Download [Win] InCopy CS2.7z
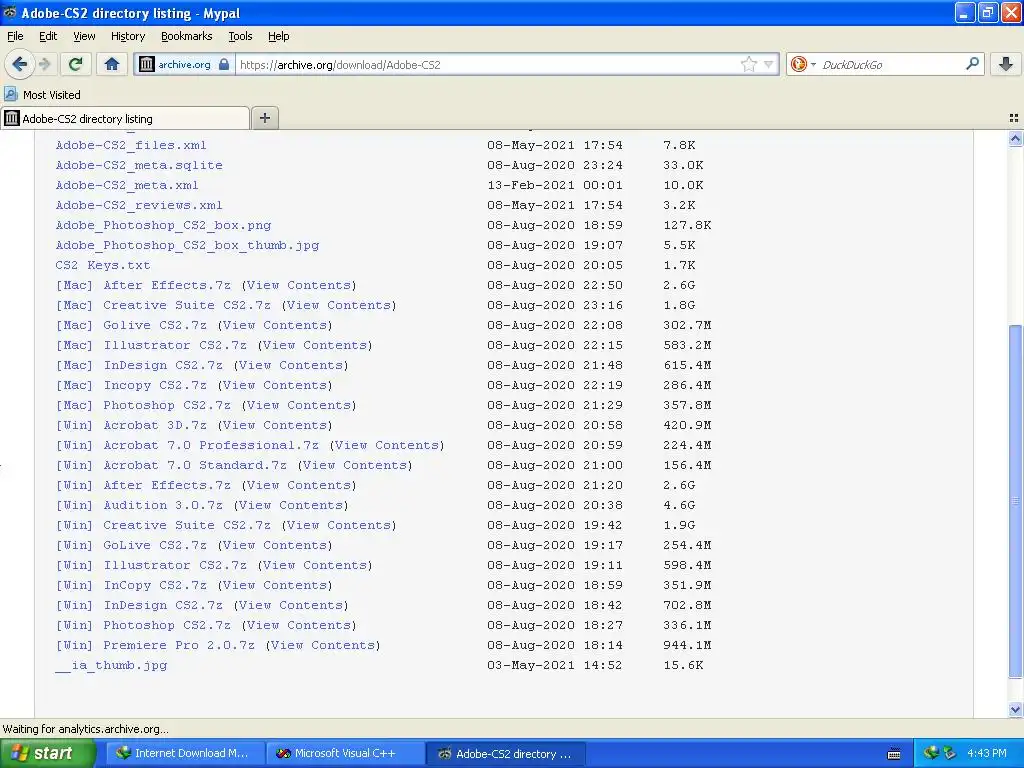 [131, 585]
